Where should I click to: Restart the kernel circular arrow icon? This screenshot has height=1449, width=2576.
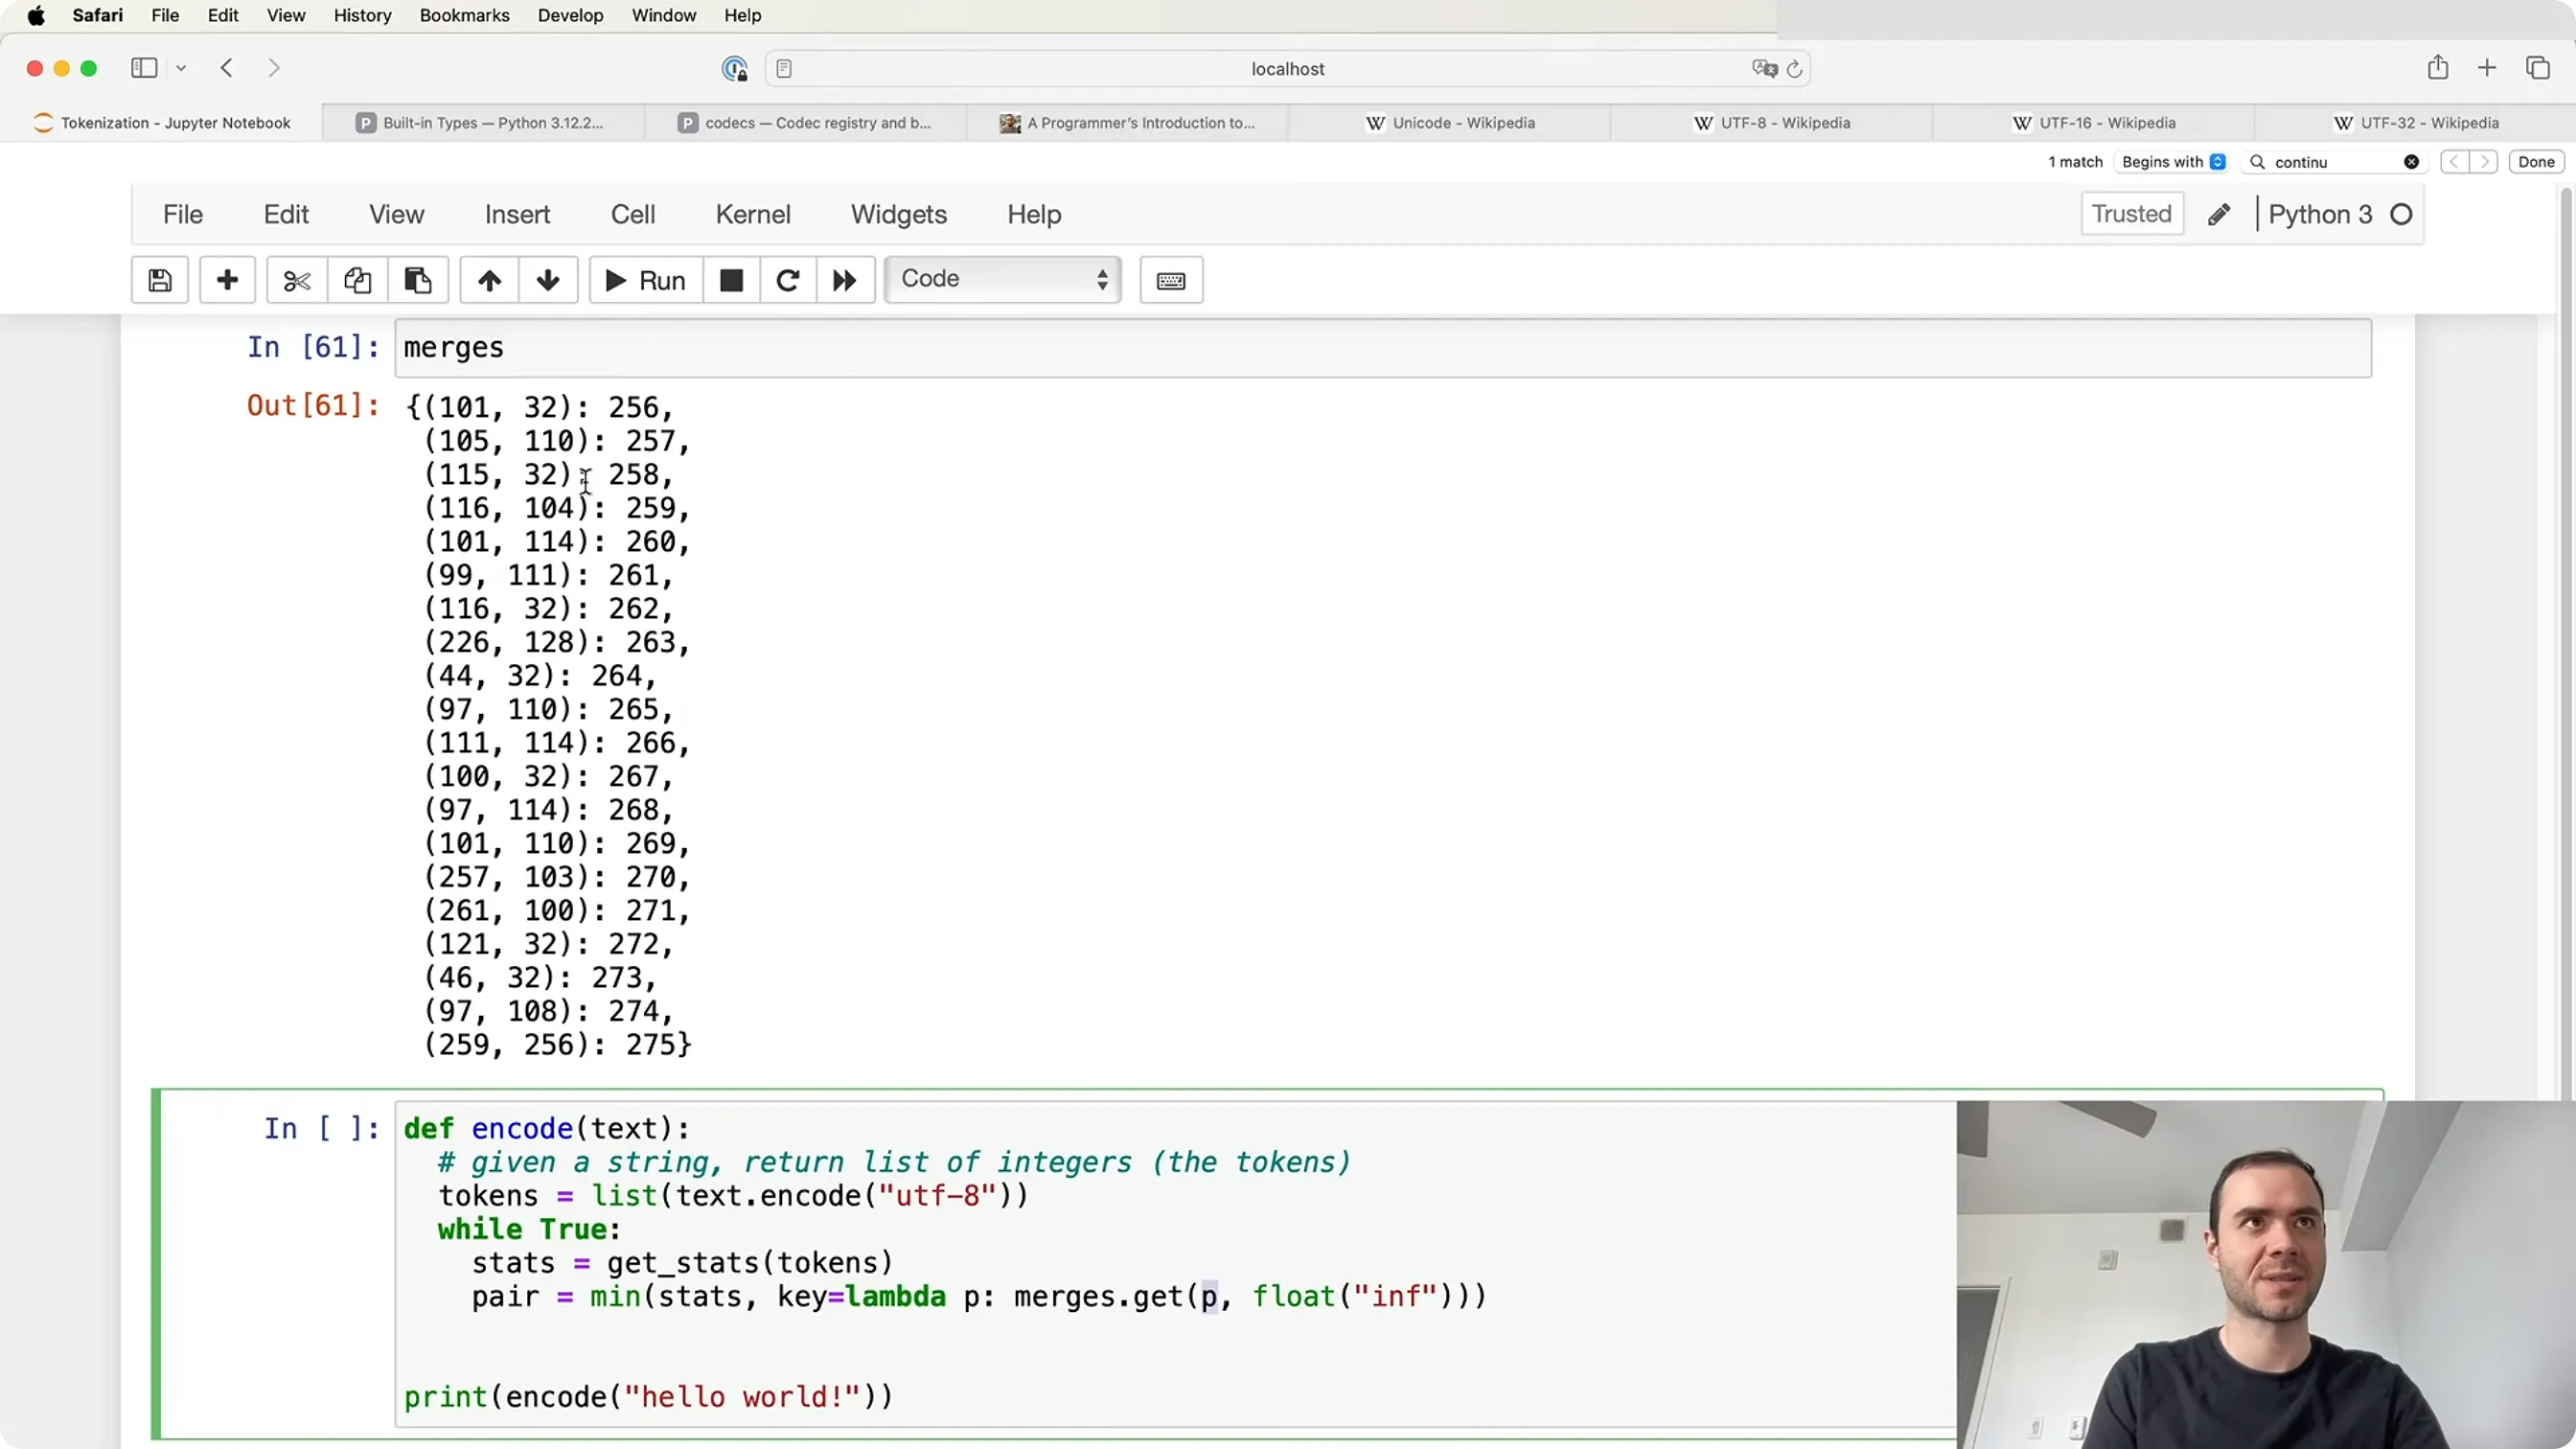(x=788, y=280)
